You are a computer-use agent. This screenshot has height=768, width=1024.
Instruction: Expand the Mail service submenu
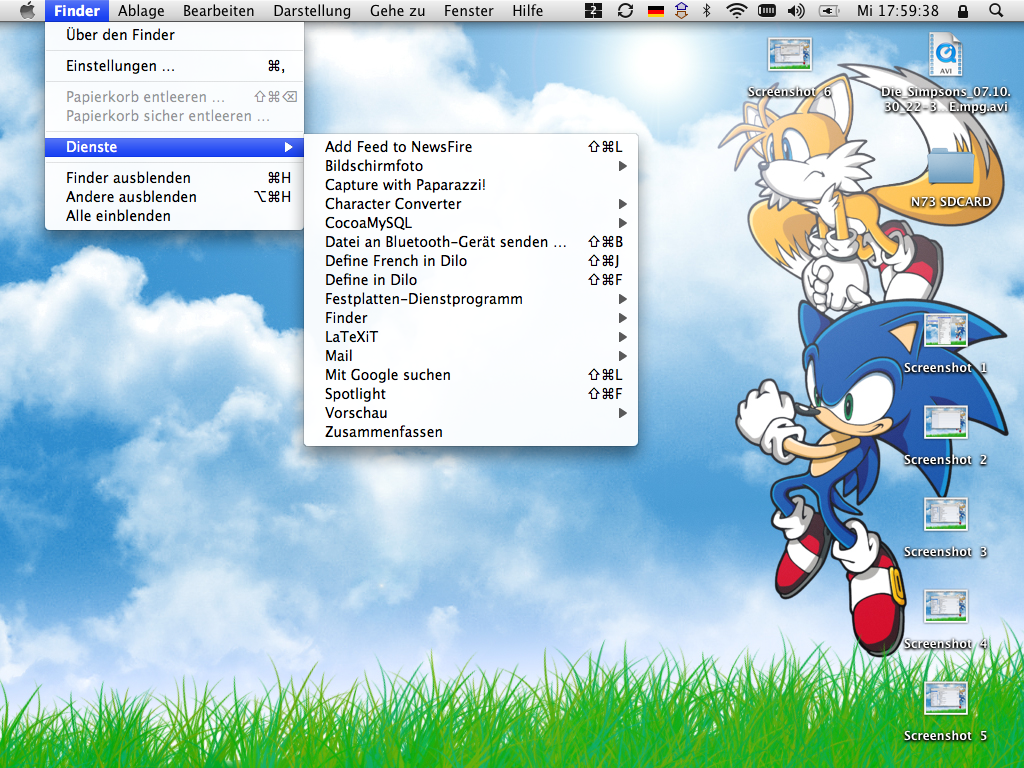pyautogui.click(x=471, y=356)
